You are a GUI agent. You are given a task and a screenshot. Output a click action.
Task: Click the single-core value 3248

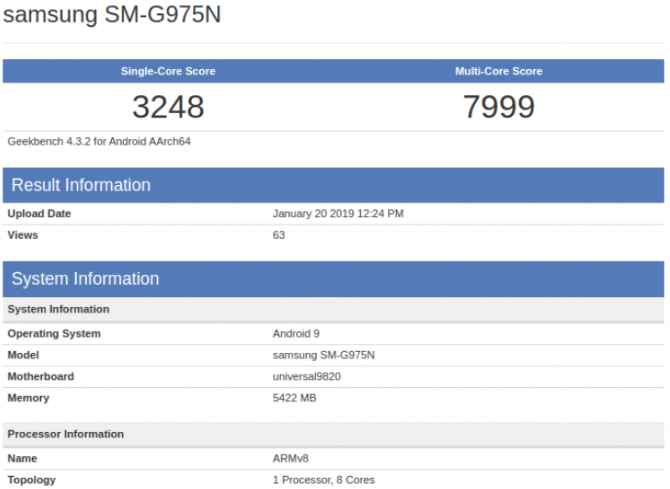[168, 107]
